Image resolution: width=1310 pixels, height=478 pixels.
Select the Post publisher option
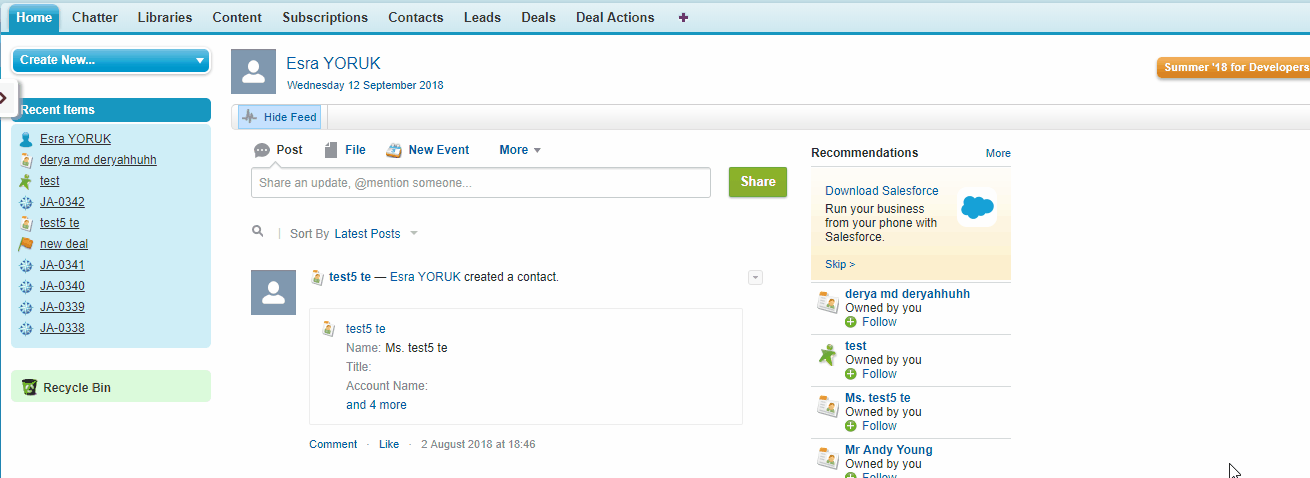click(x=278, y=150)
